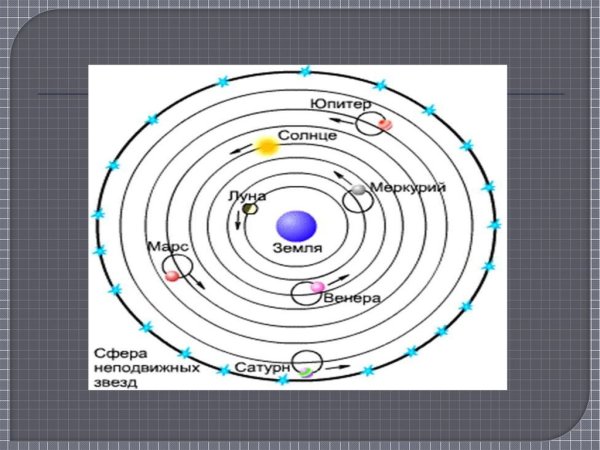Viewport: 600px width, 450px height.
Task: Select the Меркурий label
Action: (x=406, y=187)
